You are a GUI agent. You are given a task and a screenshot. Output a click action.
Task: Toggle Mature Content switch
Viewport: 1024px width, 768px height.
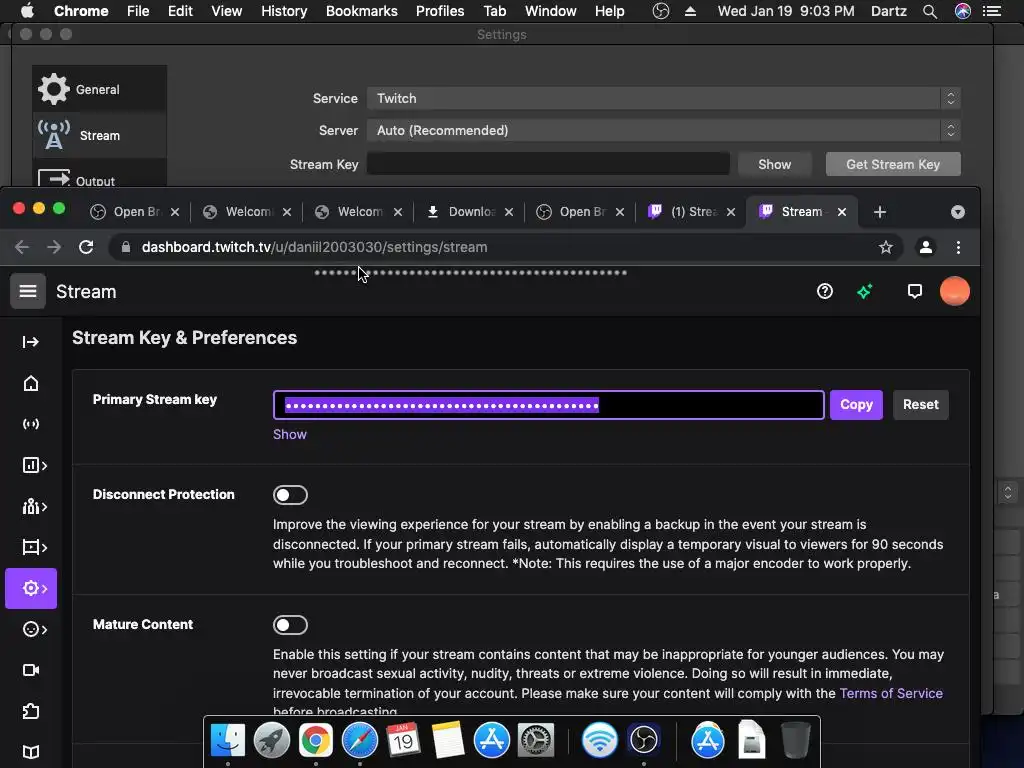[290, 625]
